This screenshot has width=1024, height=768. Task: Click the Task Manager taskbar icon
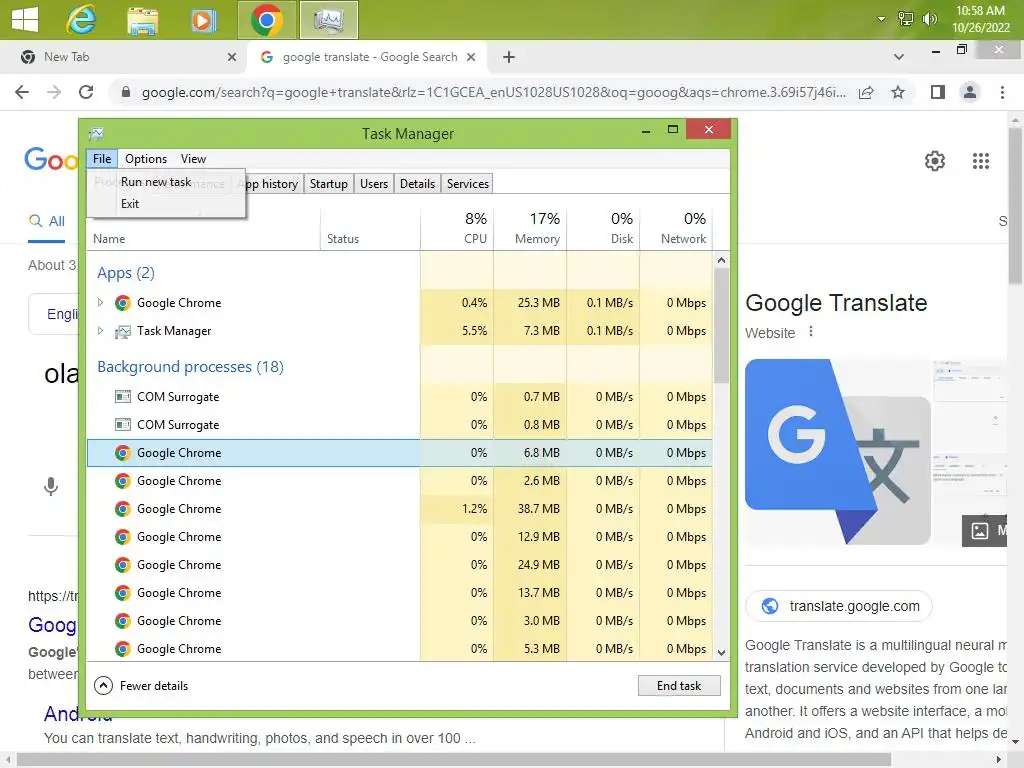[x=328, y=20]
